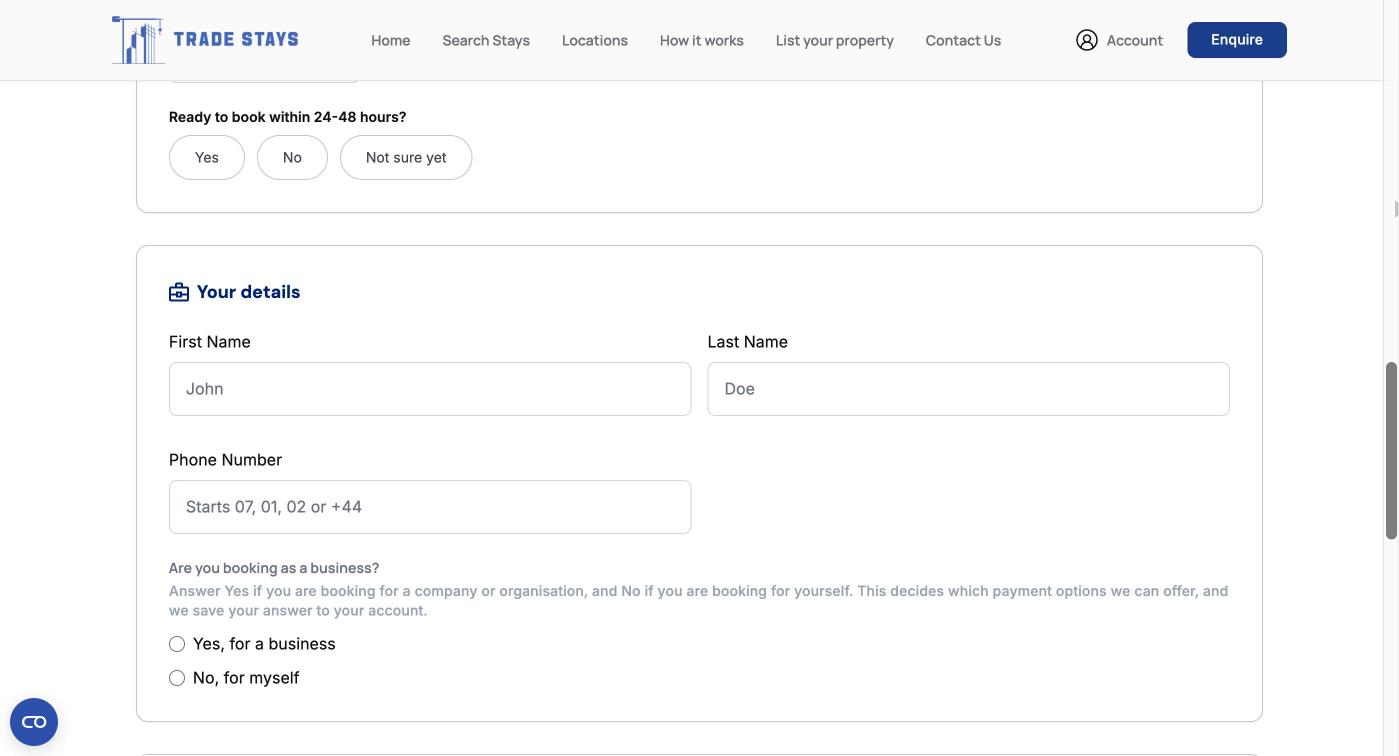The height and width of the screenshot is (756, 1399).
Task: Click the Your details heading
Action: pos(248,292)
